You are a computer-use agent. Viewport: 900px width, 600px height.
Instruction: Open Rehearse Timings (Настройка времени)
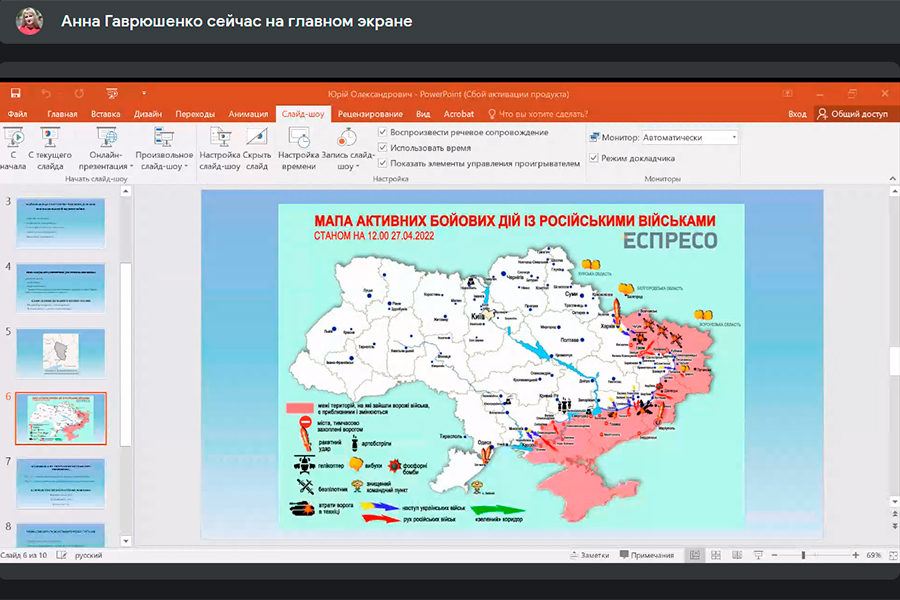(x=298, y=145)
